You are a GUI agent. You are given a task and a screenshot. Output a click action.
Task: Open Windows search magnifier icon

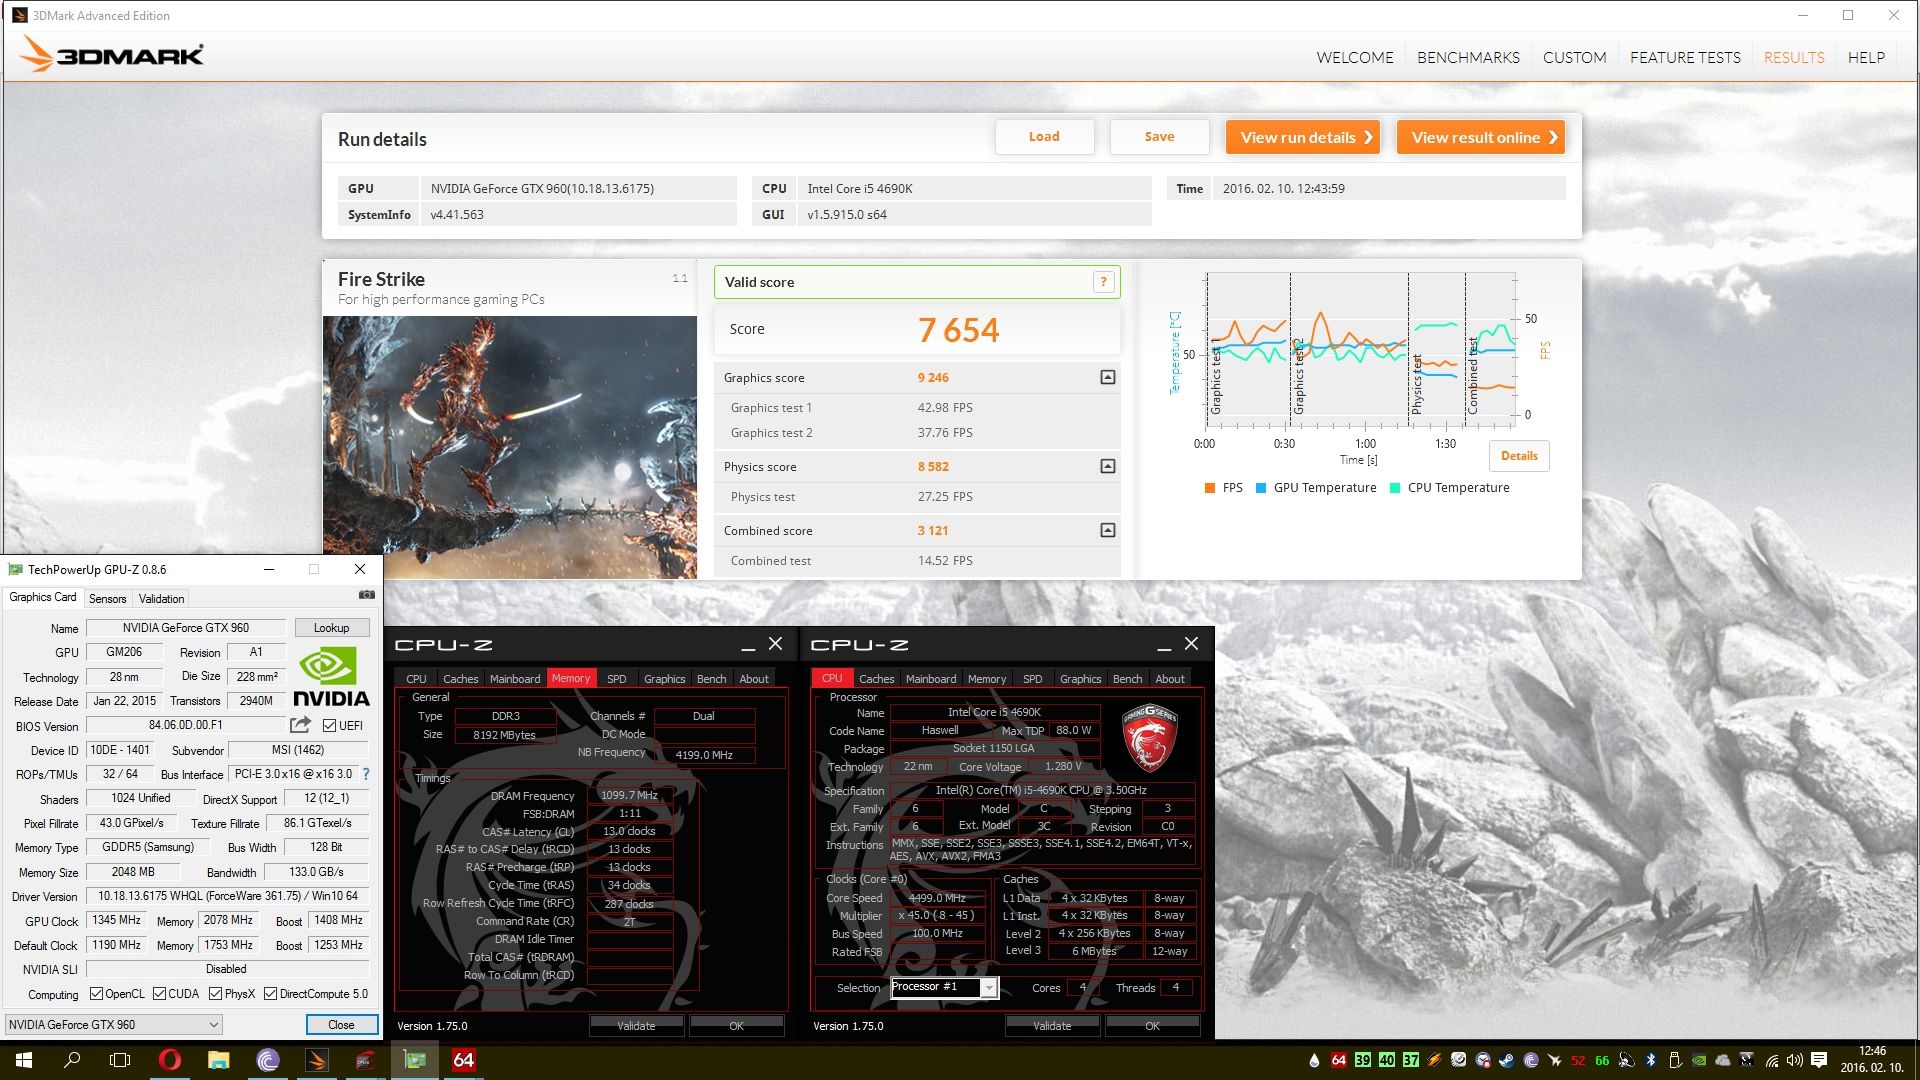72,1060
